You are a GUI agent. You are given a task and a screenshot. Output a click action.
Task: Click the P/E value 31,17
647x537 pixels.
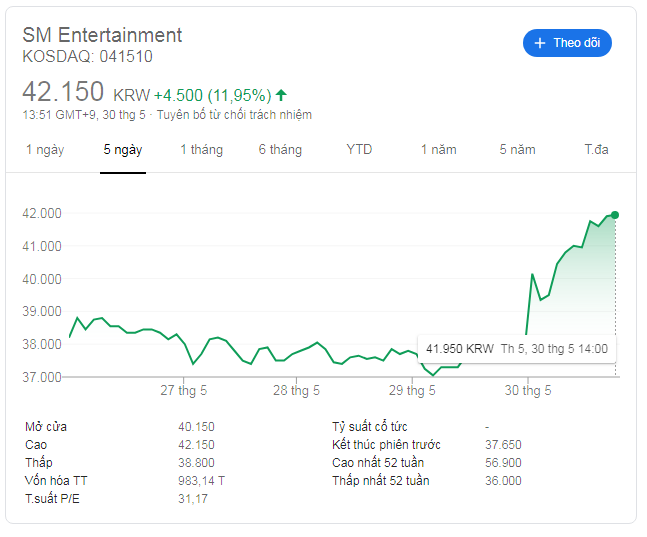click(193, 499)
